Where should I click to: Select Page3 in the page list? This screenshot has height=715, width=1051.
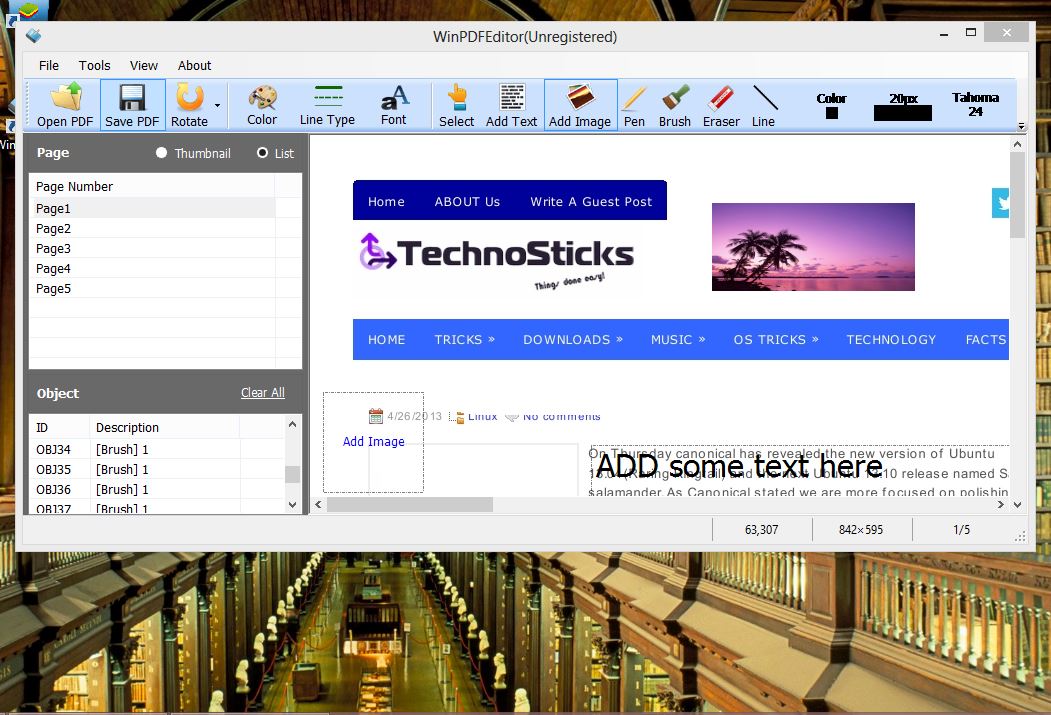pos(154,248)
